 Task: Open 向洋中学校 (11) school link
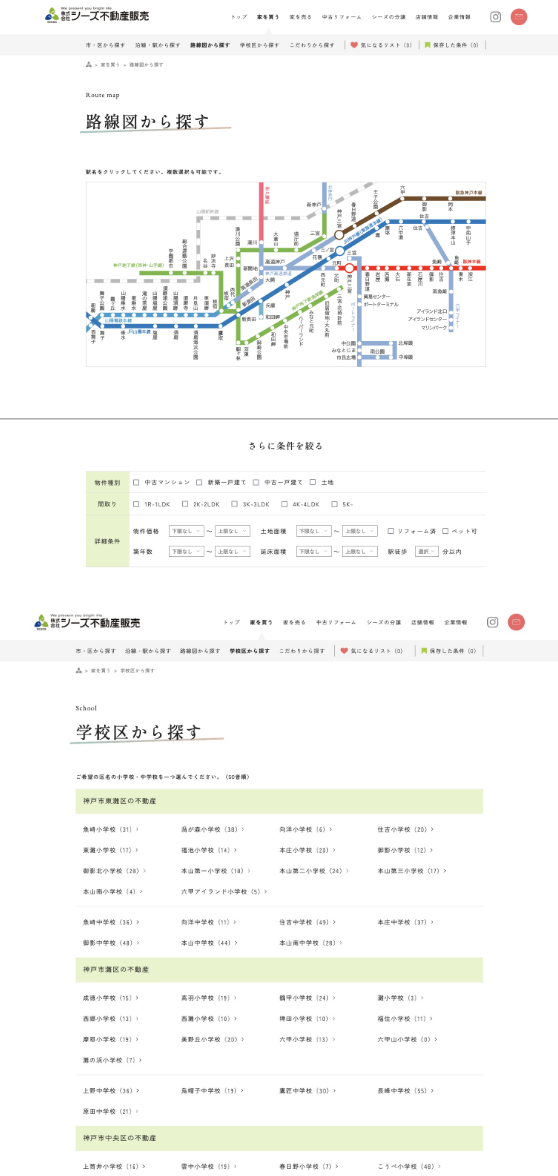(x=208, y=922)
